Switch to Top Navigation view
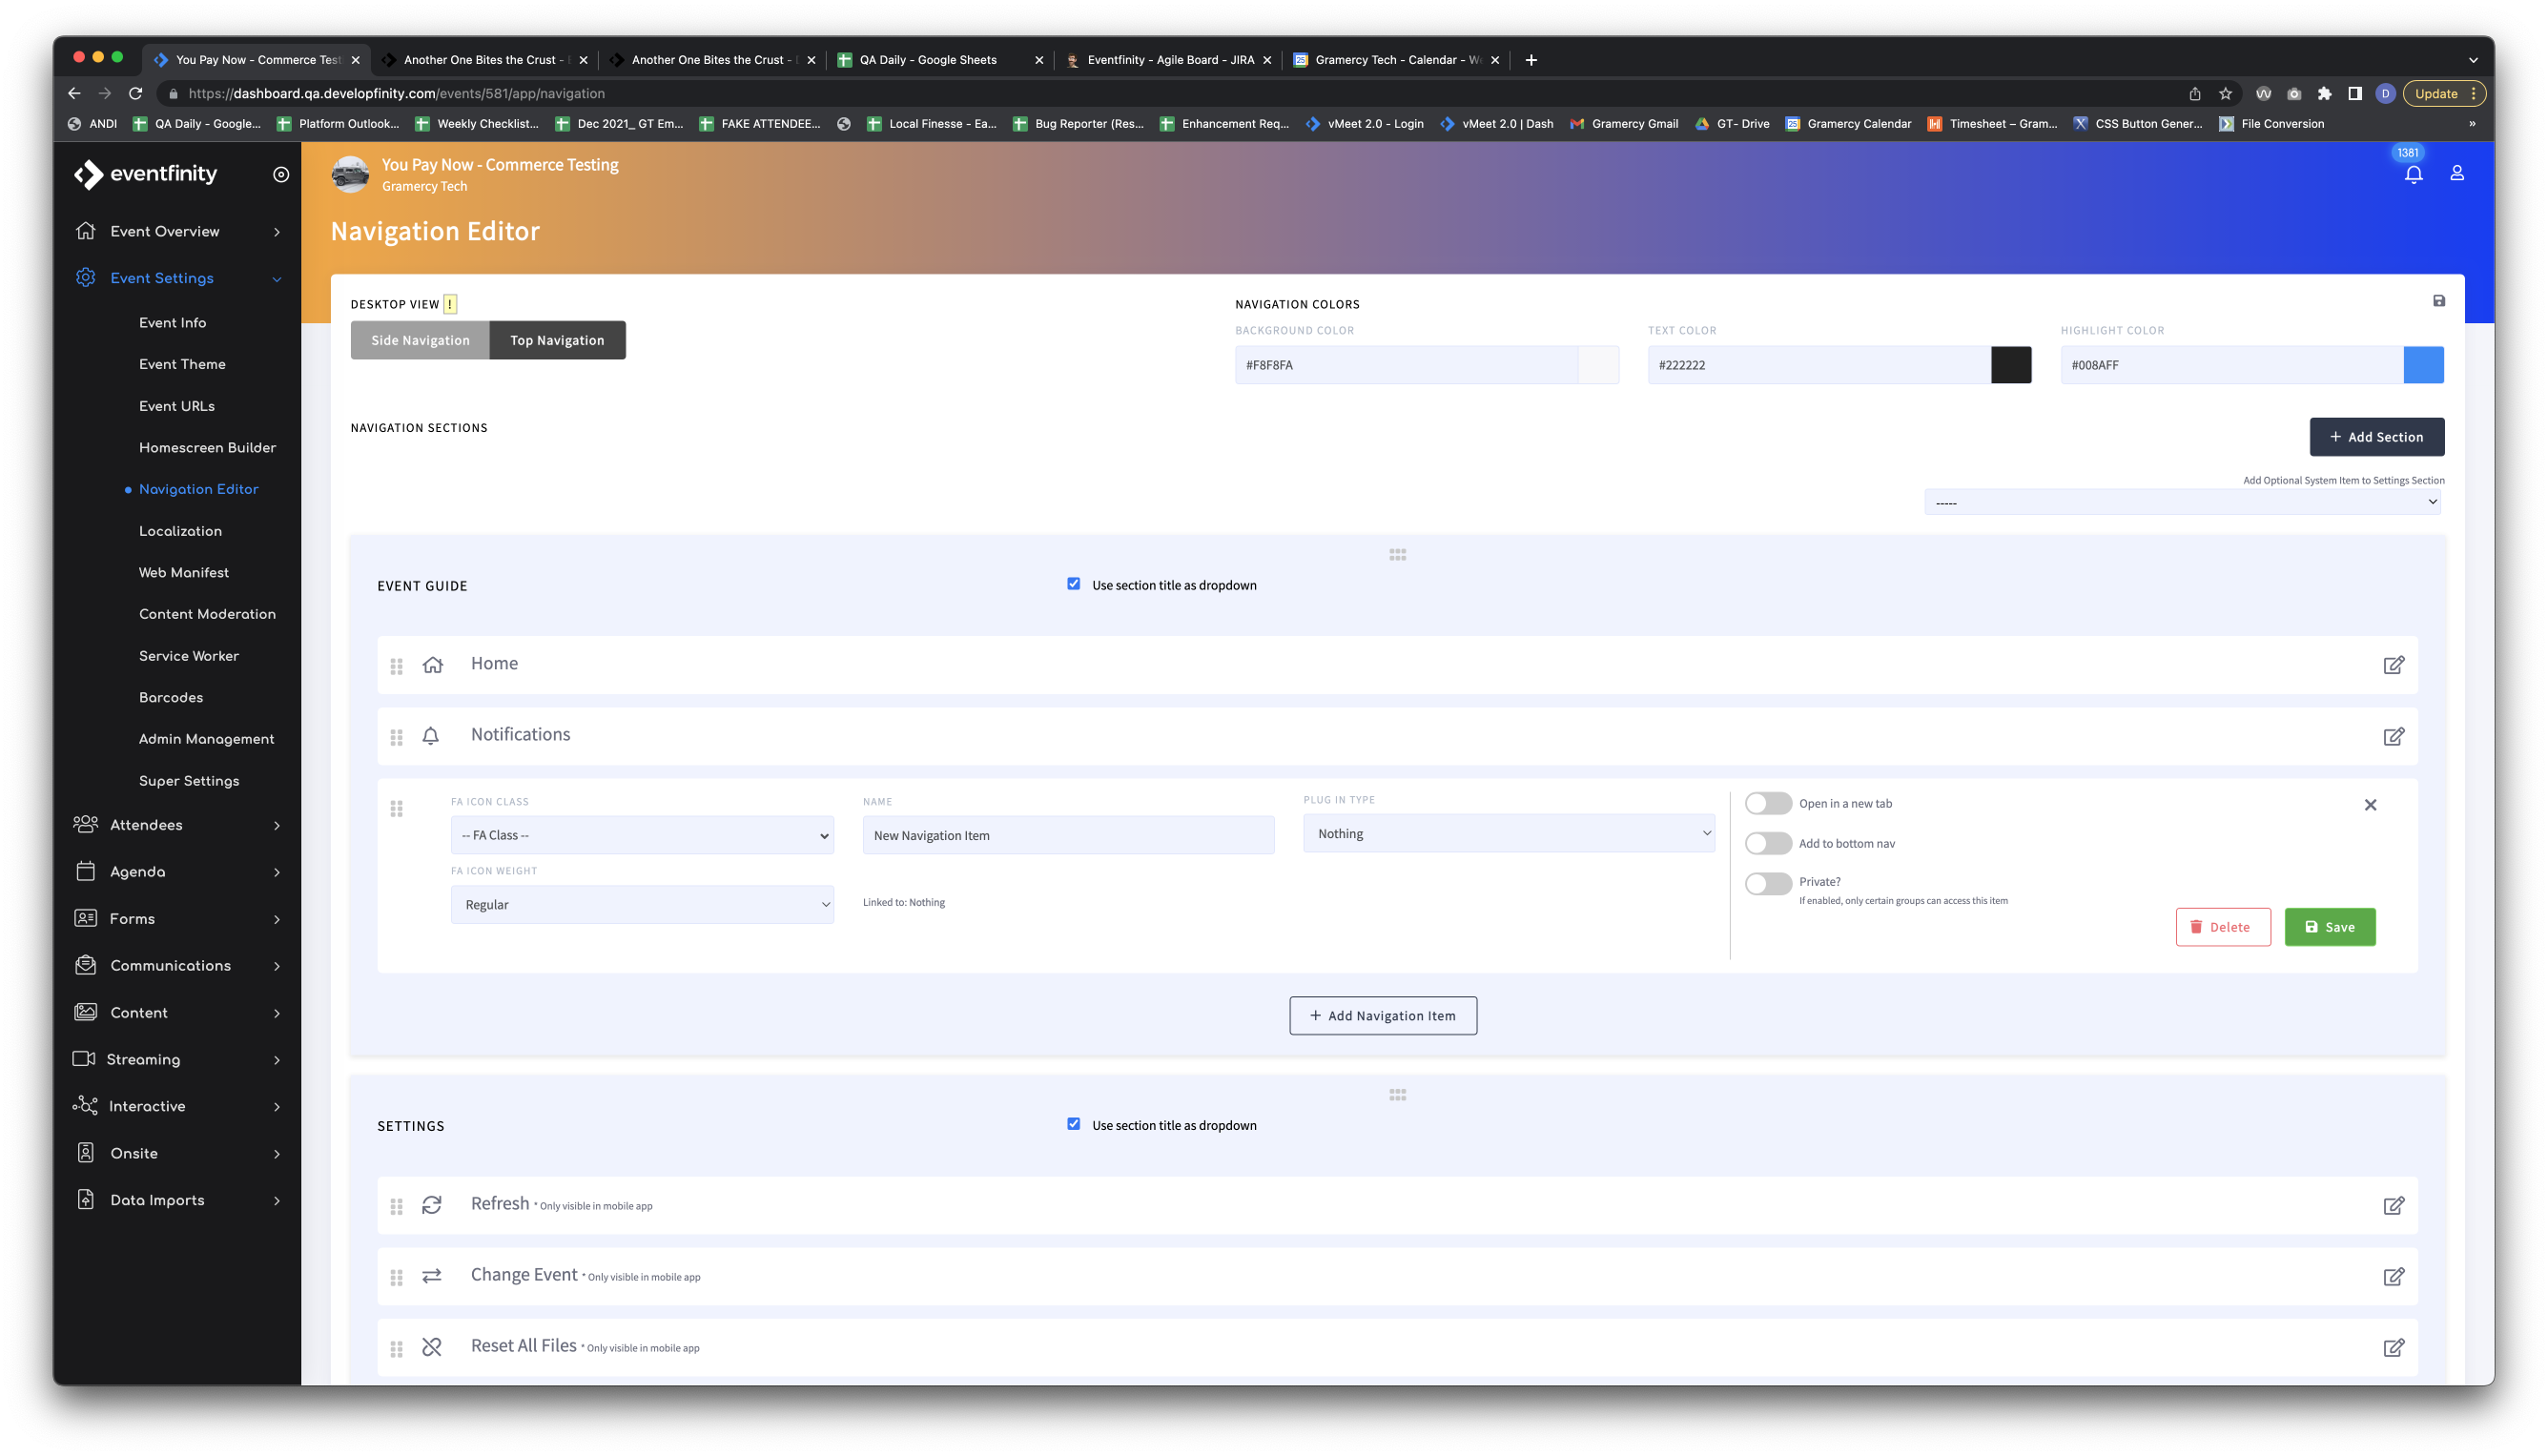This screenshot has width=2548, height=1456. (x=557, y=340)
